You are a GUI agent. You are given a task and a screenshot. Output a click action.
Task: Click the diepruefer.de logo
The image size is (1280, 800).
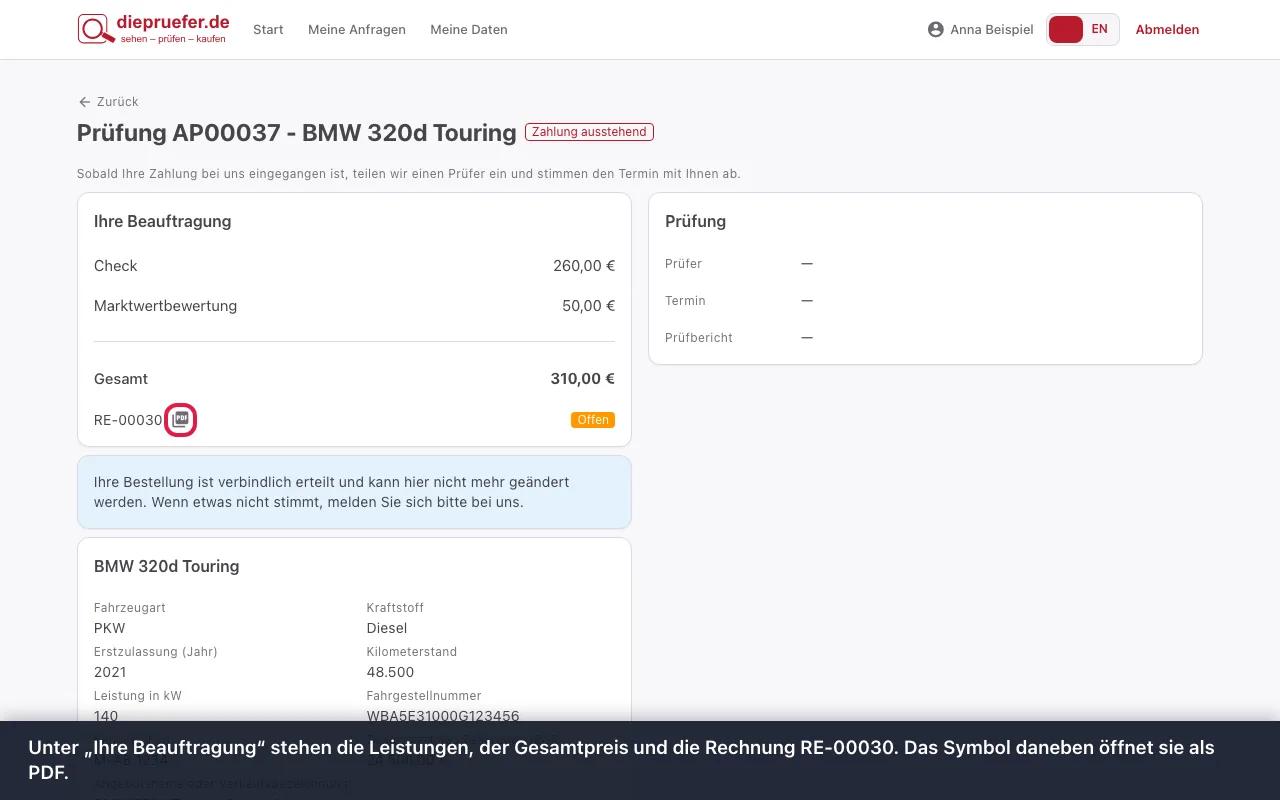click(x=154, y=29)
